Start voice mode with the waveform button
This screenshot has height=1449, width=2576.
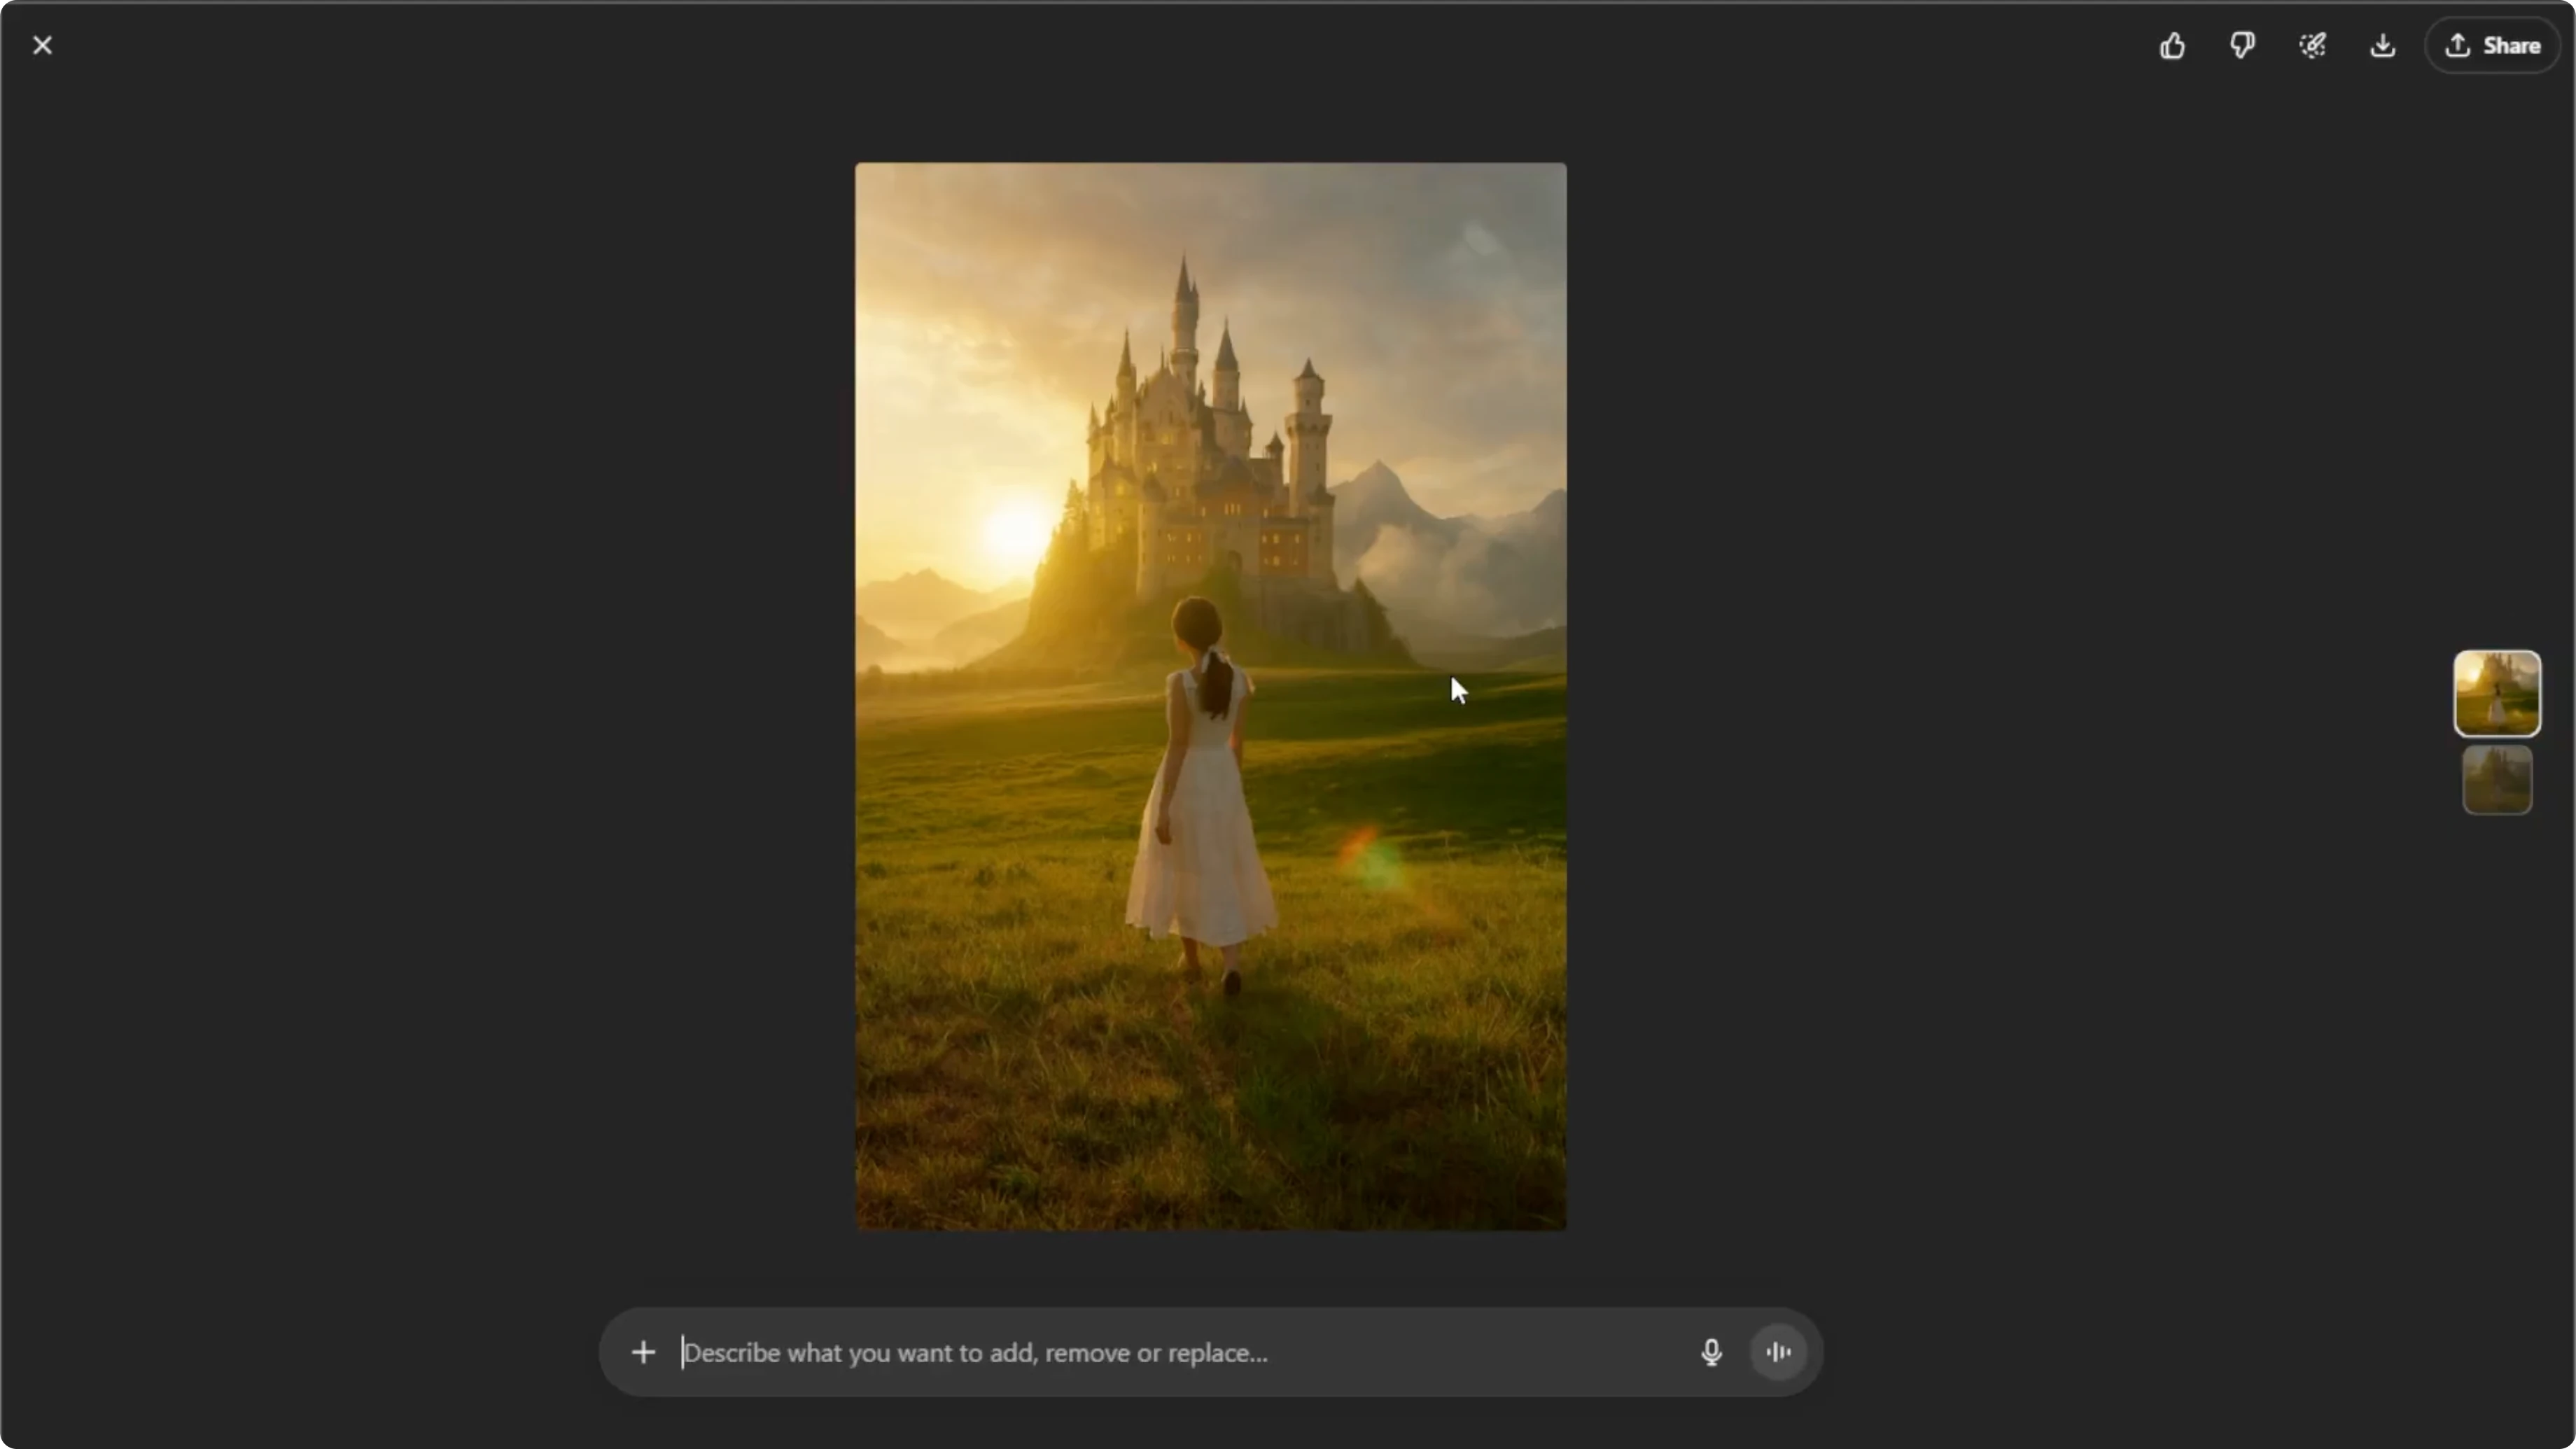1778,1352
